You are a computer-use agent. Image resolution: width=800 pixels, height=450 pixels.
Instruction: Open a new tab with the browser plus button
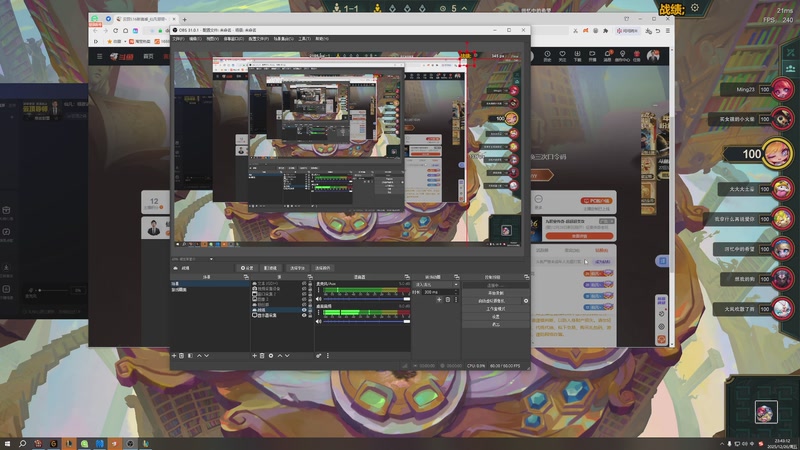pyautogui.click(x=184, y=19)
